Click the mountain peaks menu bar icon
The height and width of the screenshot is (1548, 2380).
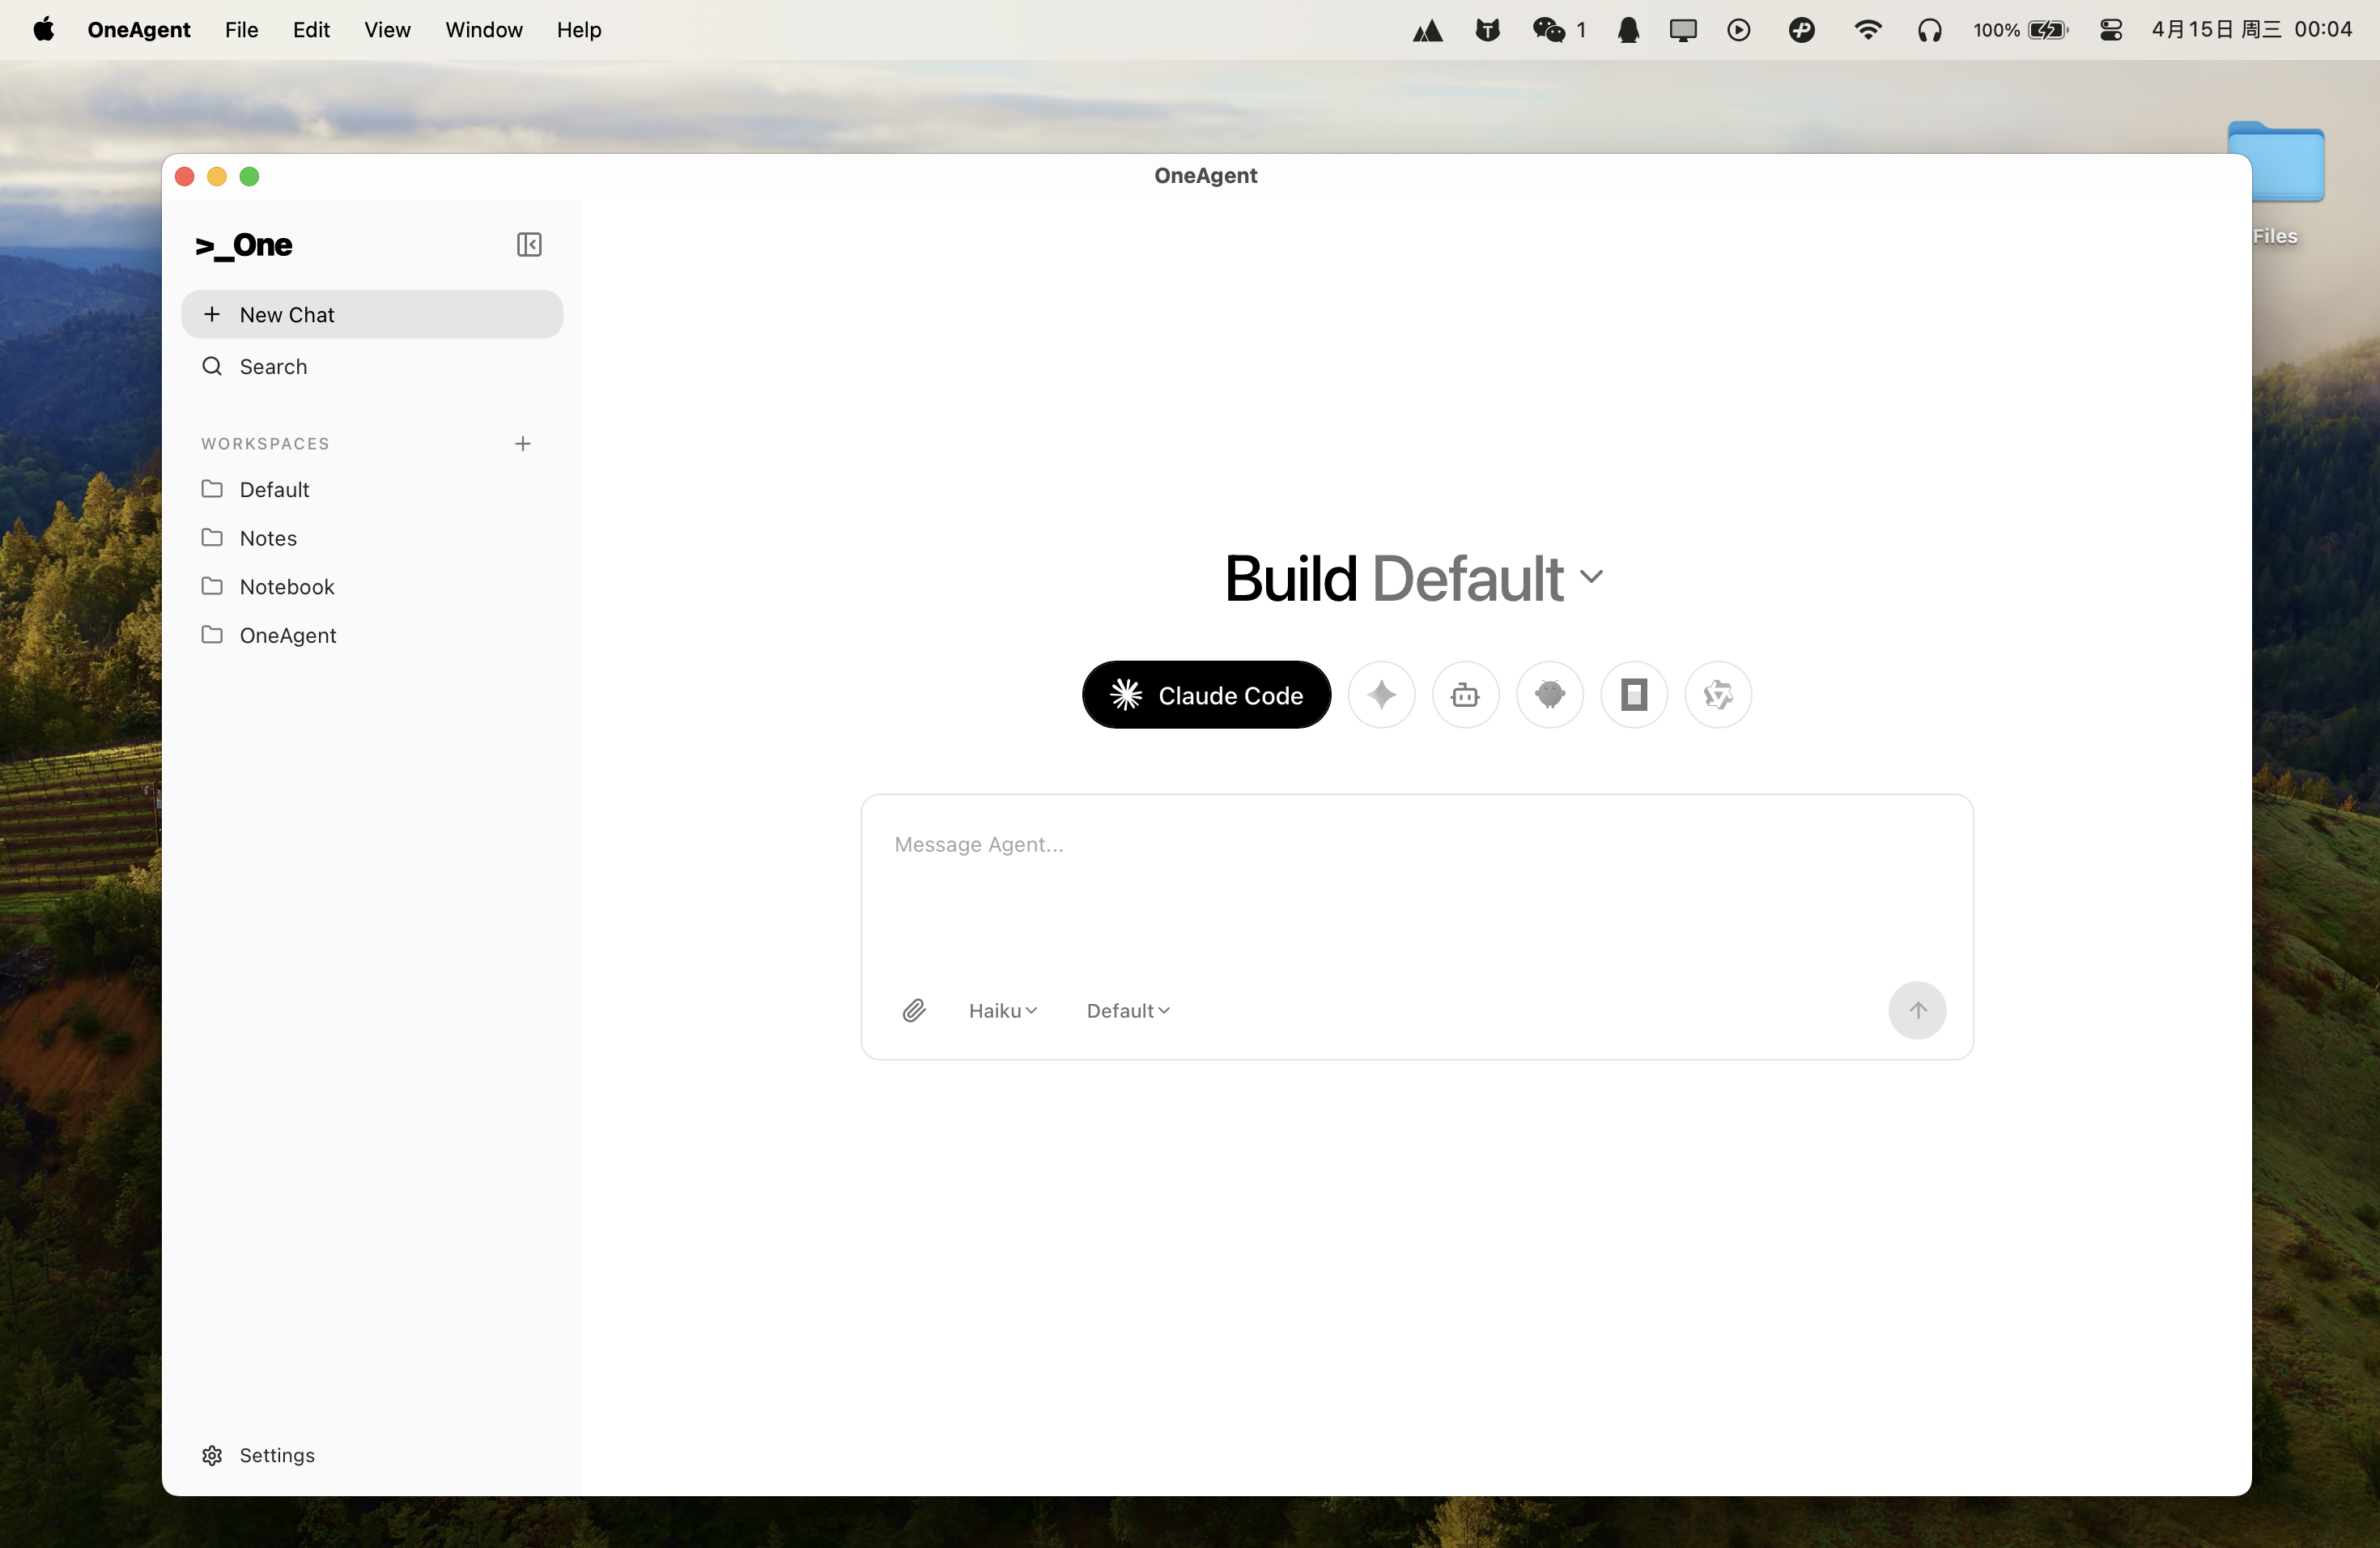tap(1427, 30)
